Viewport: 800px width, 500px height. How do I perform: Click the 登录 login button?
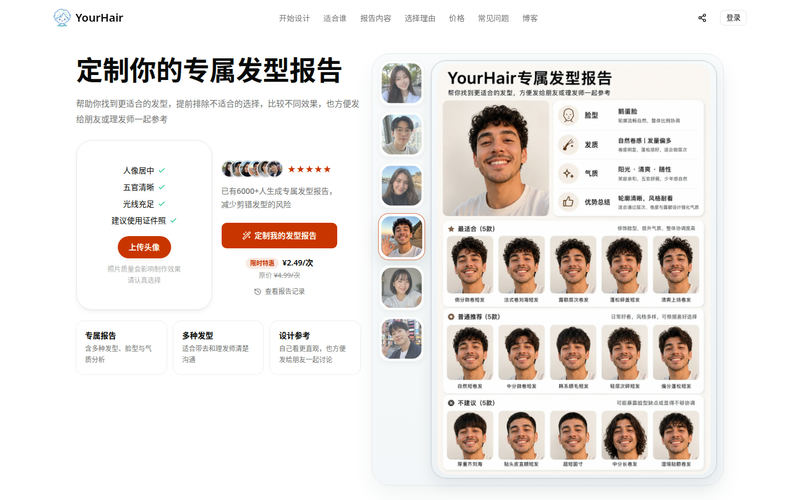point(733,18)
